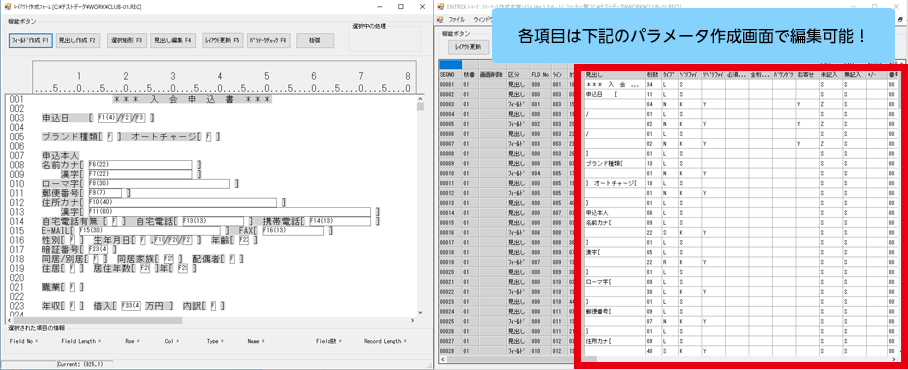Click the フィールド作成 F1 button
The width and height of the screenshot is (908, 370).
31,41
